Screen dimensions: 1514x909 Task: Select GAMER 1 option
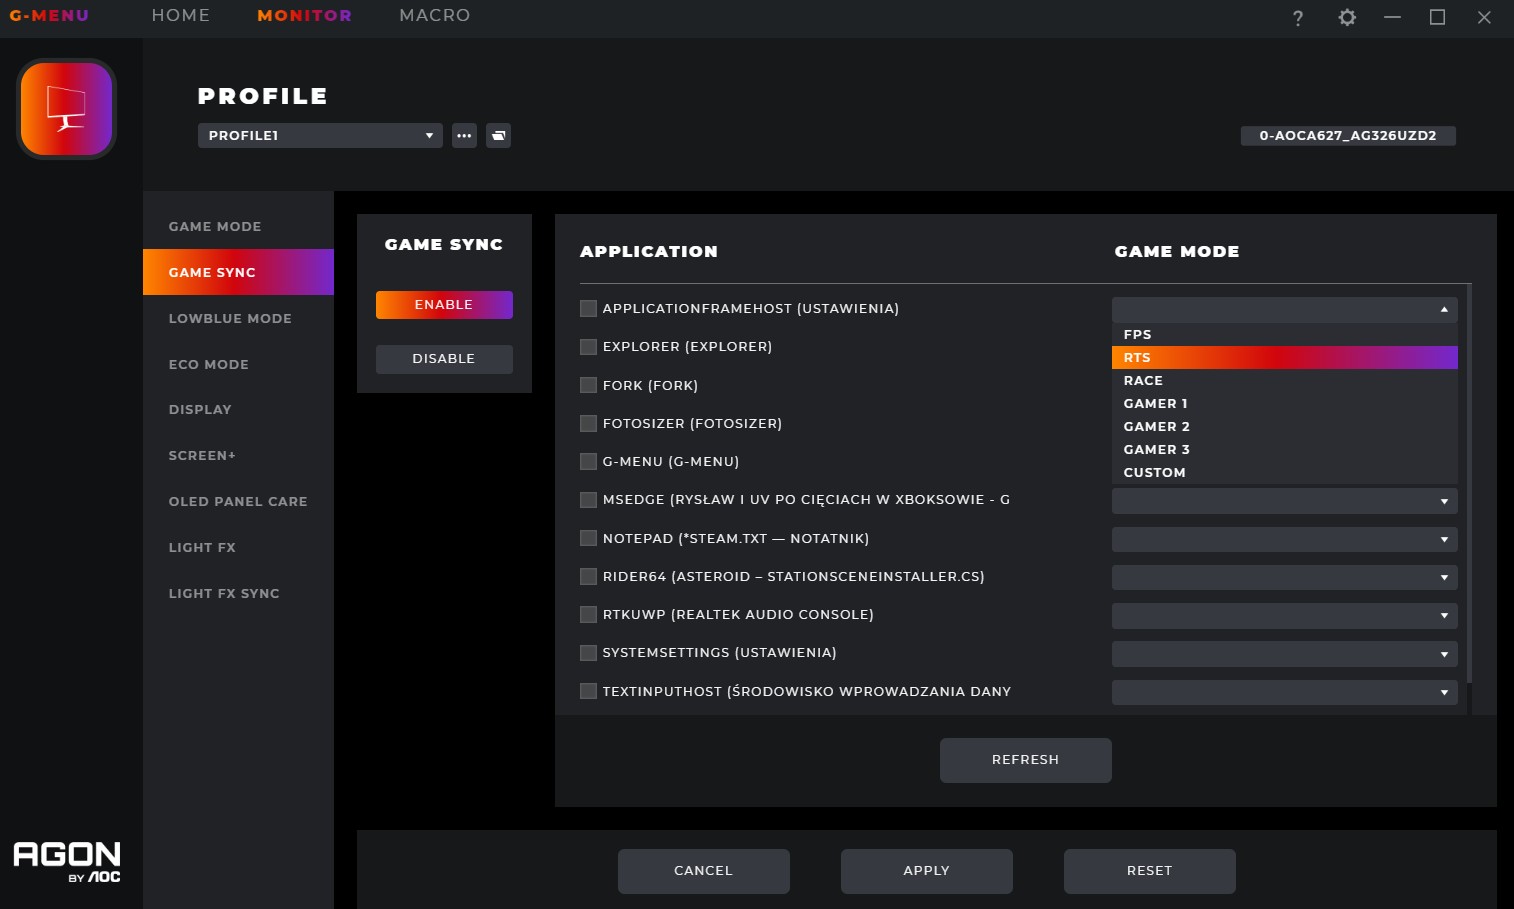point(1284,403)
